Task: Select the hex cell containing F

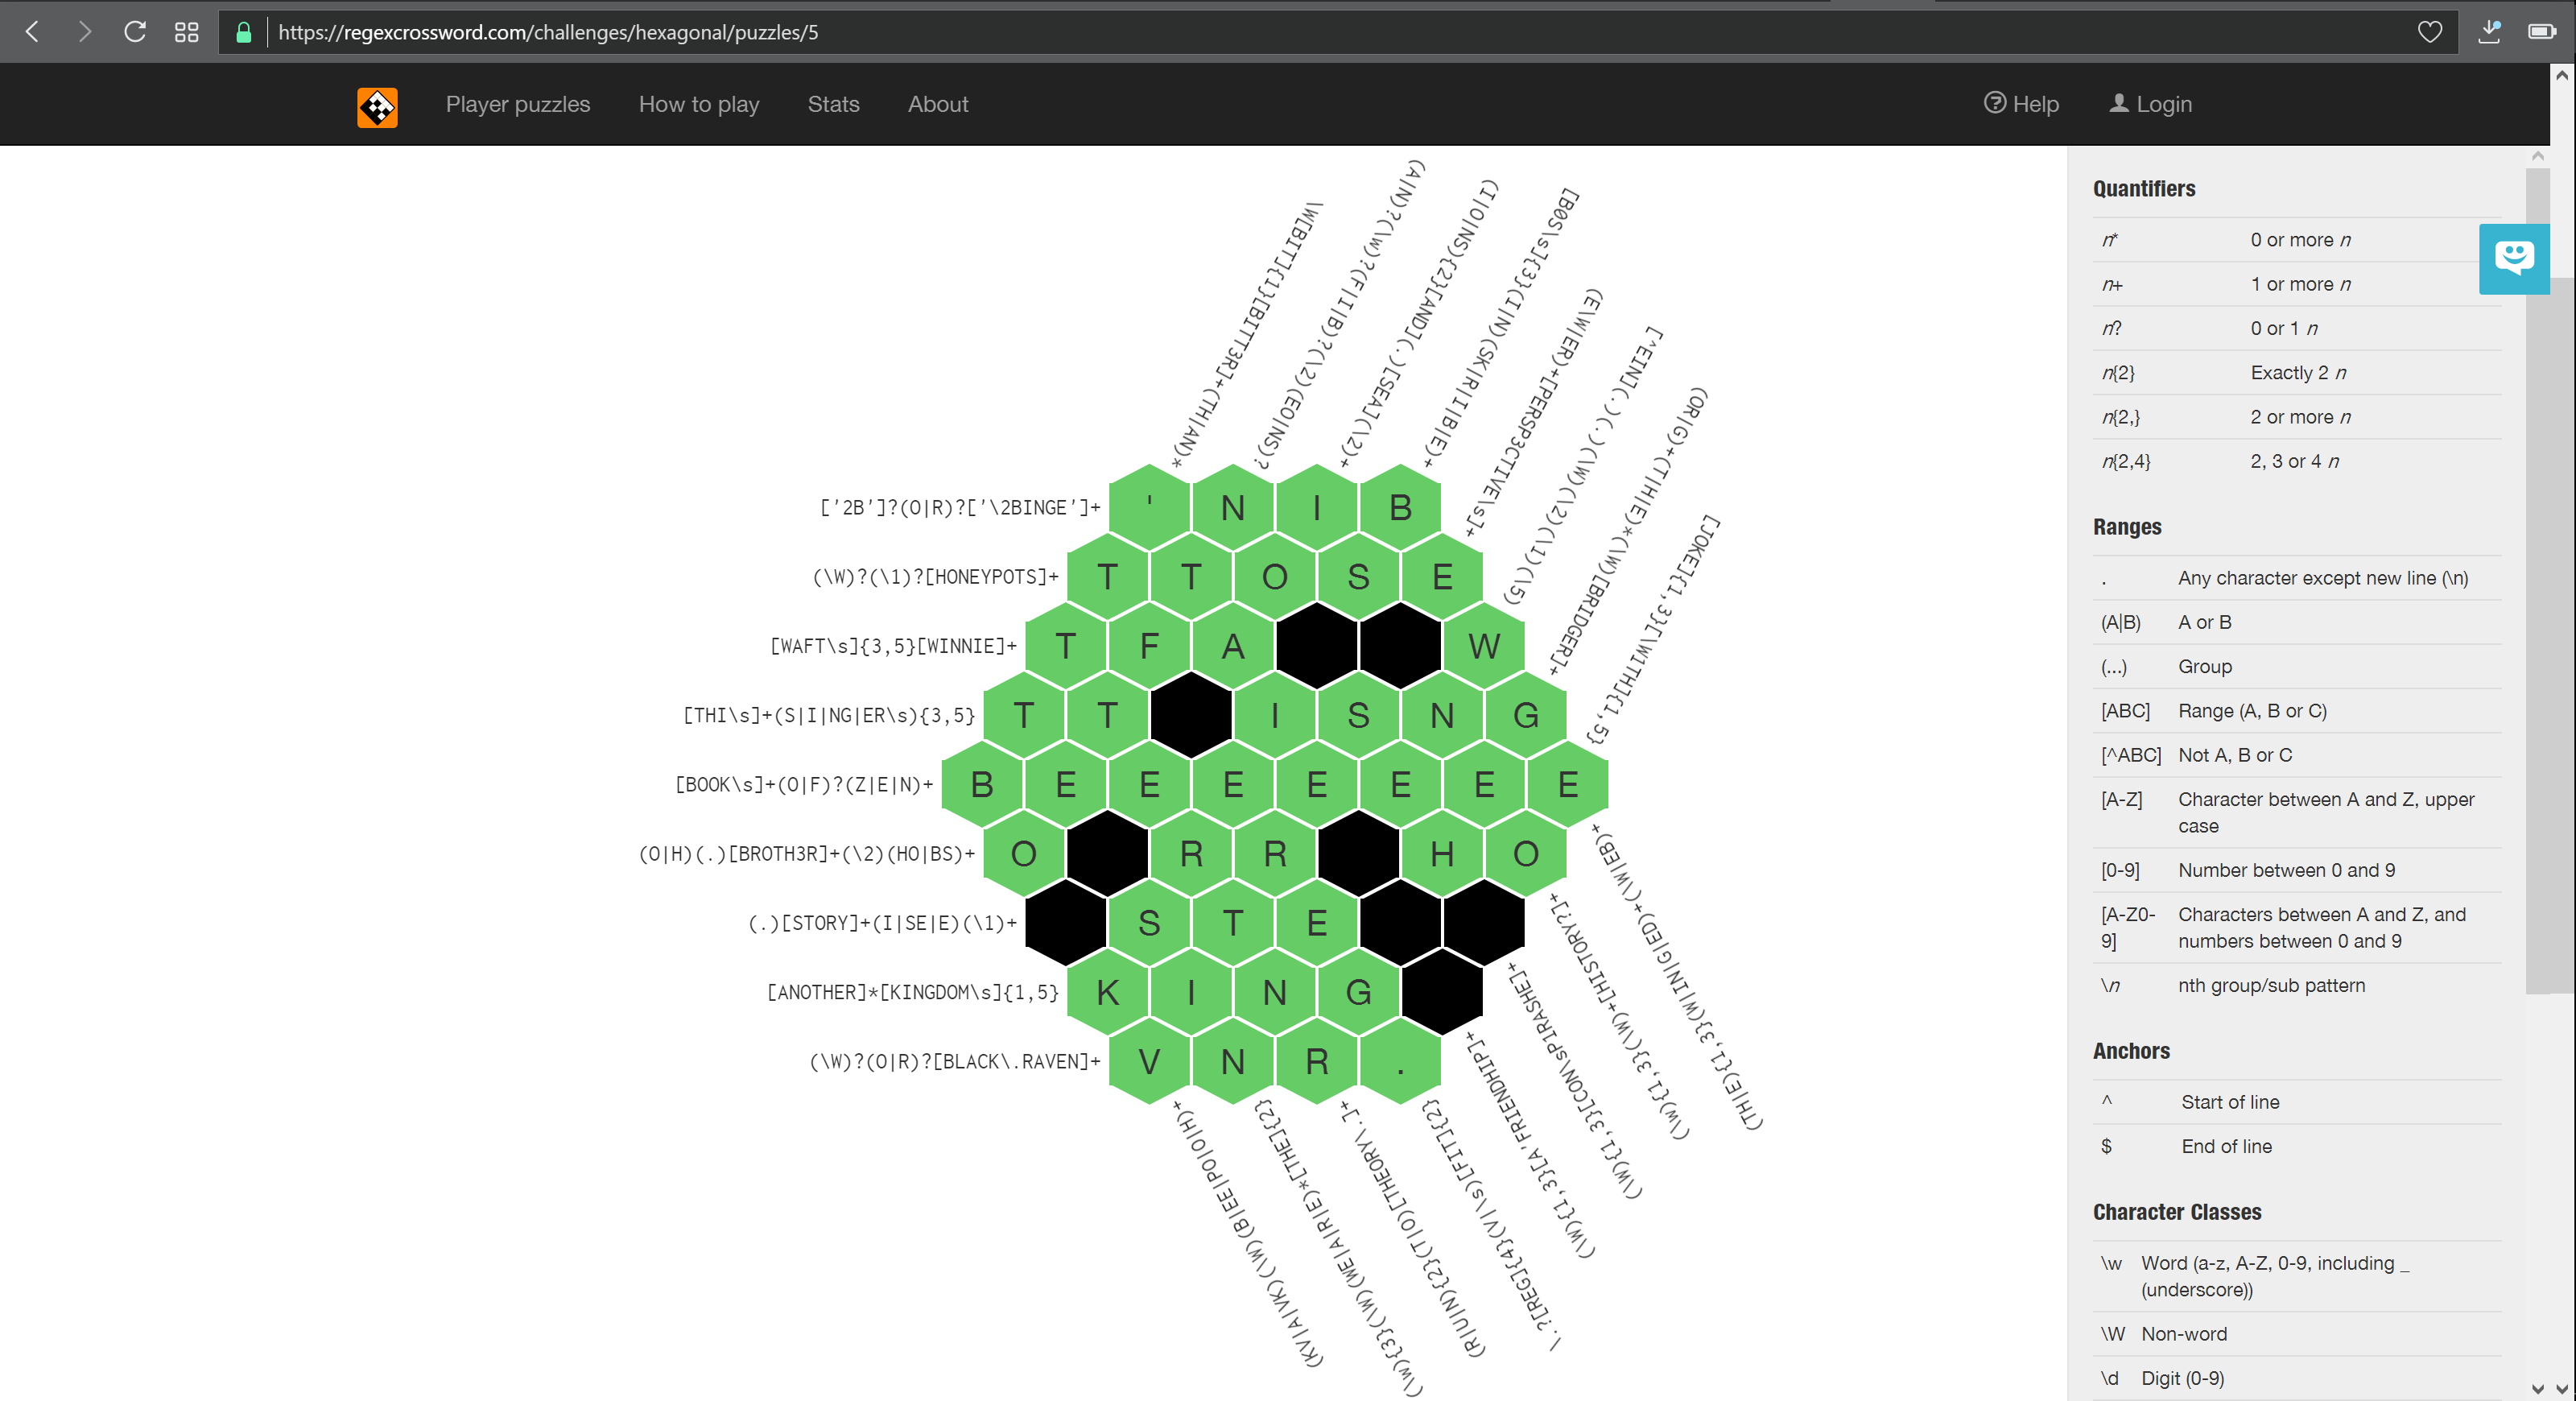Action: coord(1149,646)
